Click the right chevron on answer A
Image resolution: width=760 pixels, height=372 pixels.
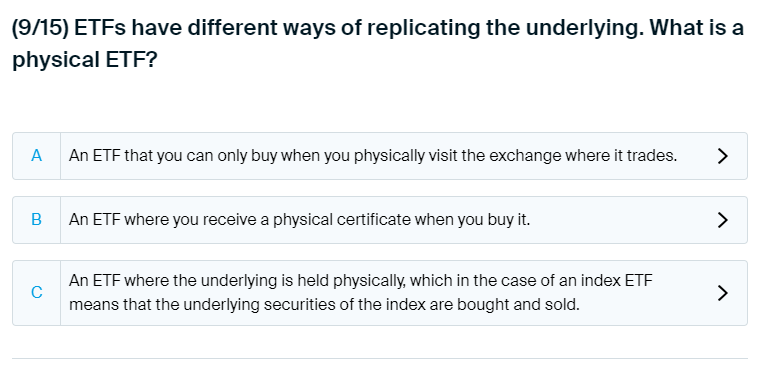(722, 156)
